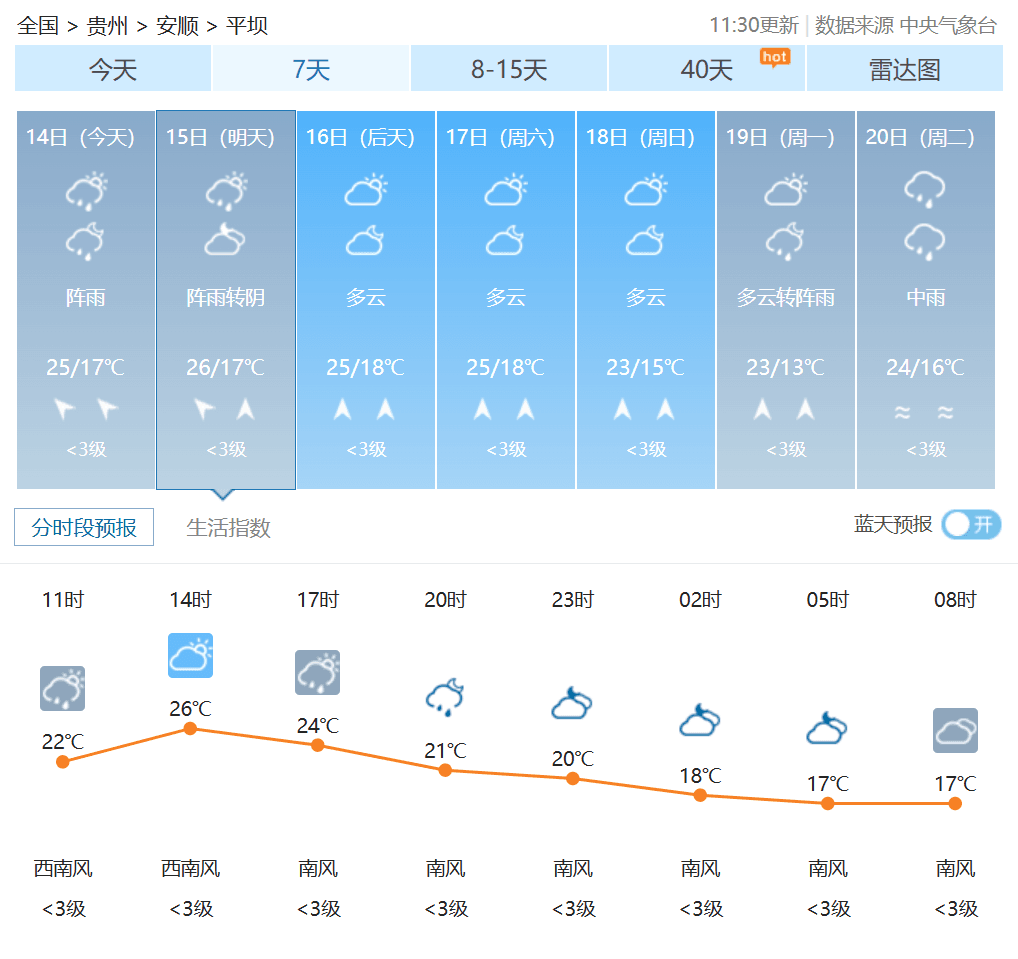Toggle the 蓝天预报 switch

pos(971,525)
